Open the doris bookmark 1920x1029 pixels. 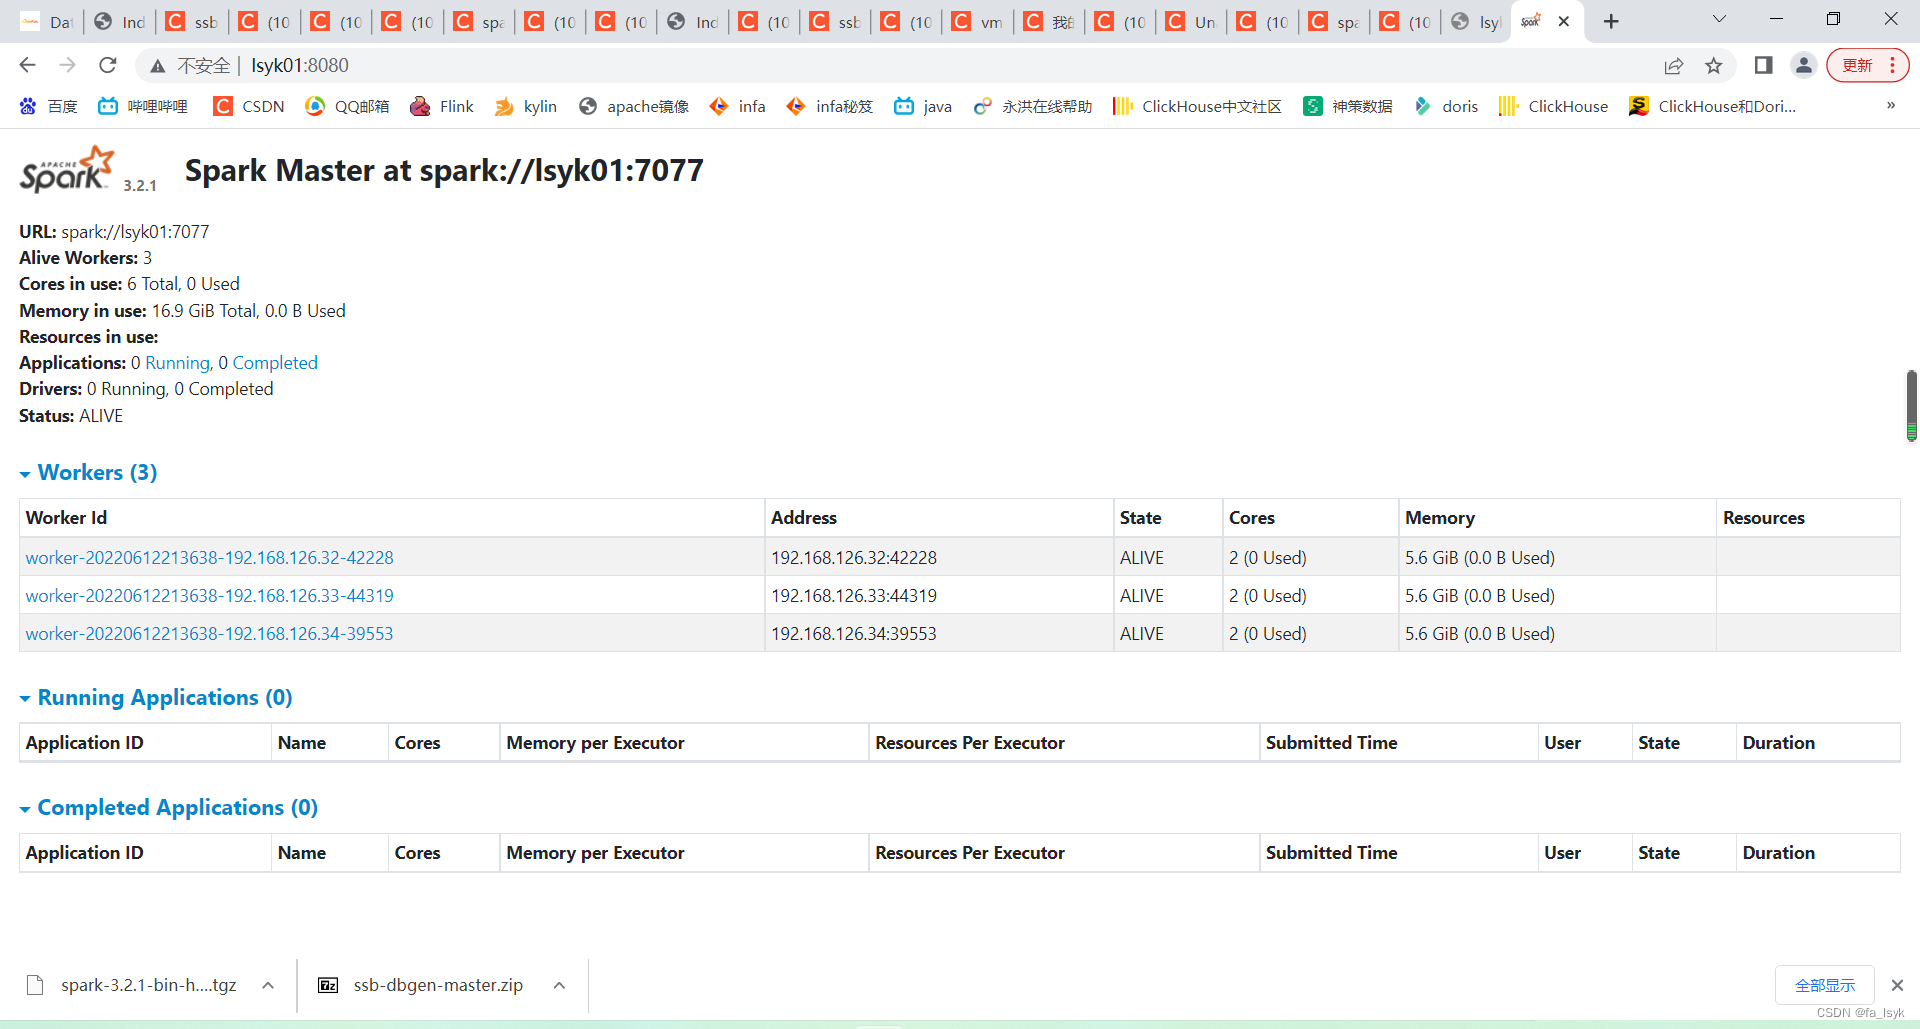[1446, 106]
